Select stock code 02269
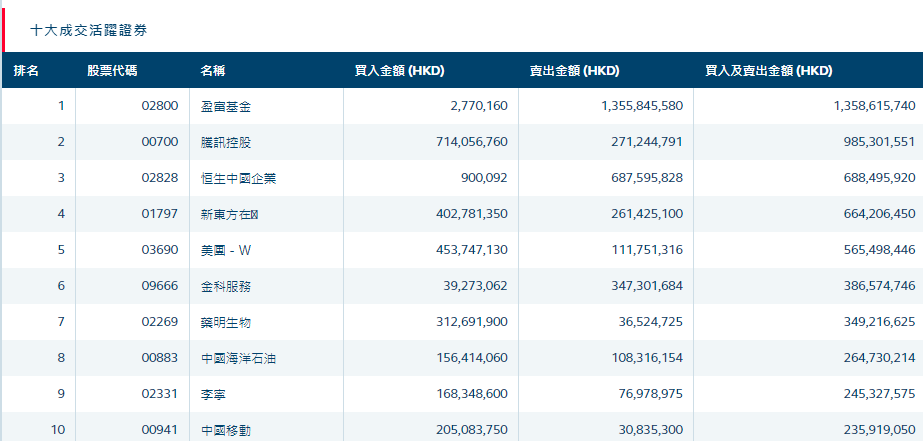 tap(160, 321)
